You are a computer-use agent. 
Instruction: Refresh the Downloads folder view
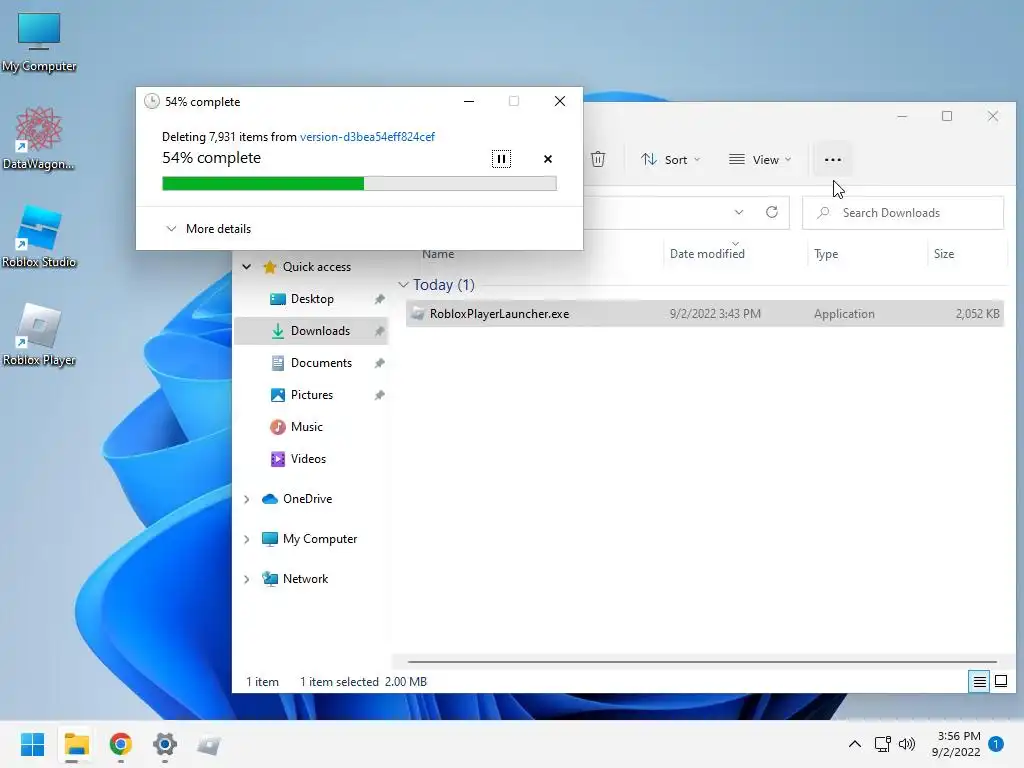tap(772, 212)
